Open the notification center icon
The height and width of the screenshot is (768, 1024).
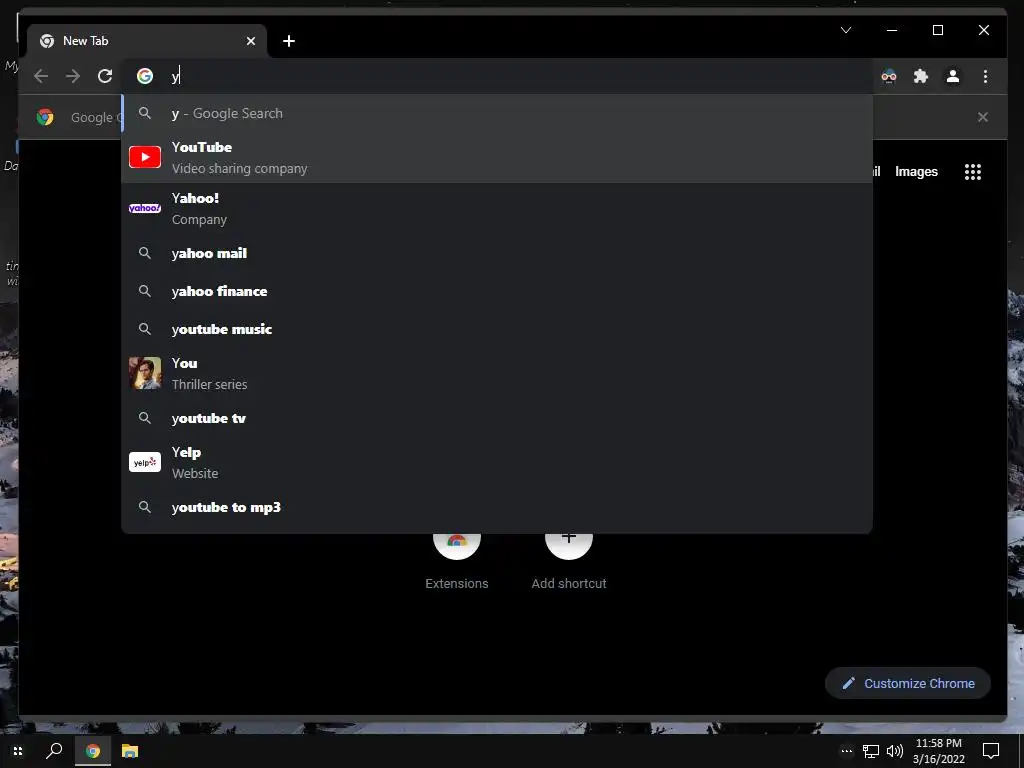991,751
